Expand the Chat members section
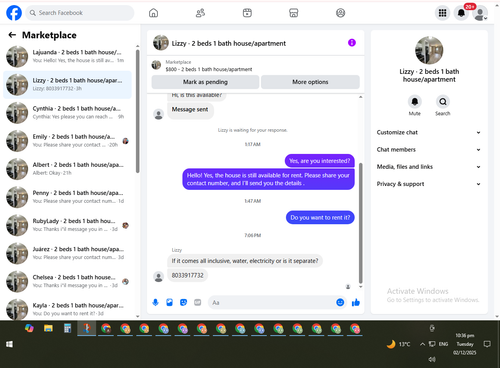The width and height of the screenshot is (500, 368). [429, 150]
